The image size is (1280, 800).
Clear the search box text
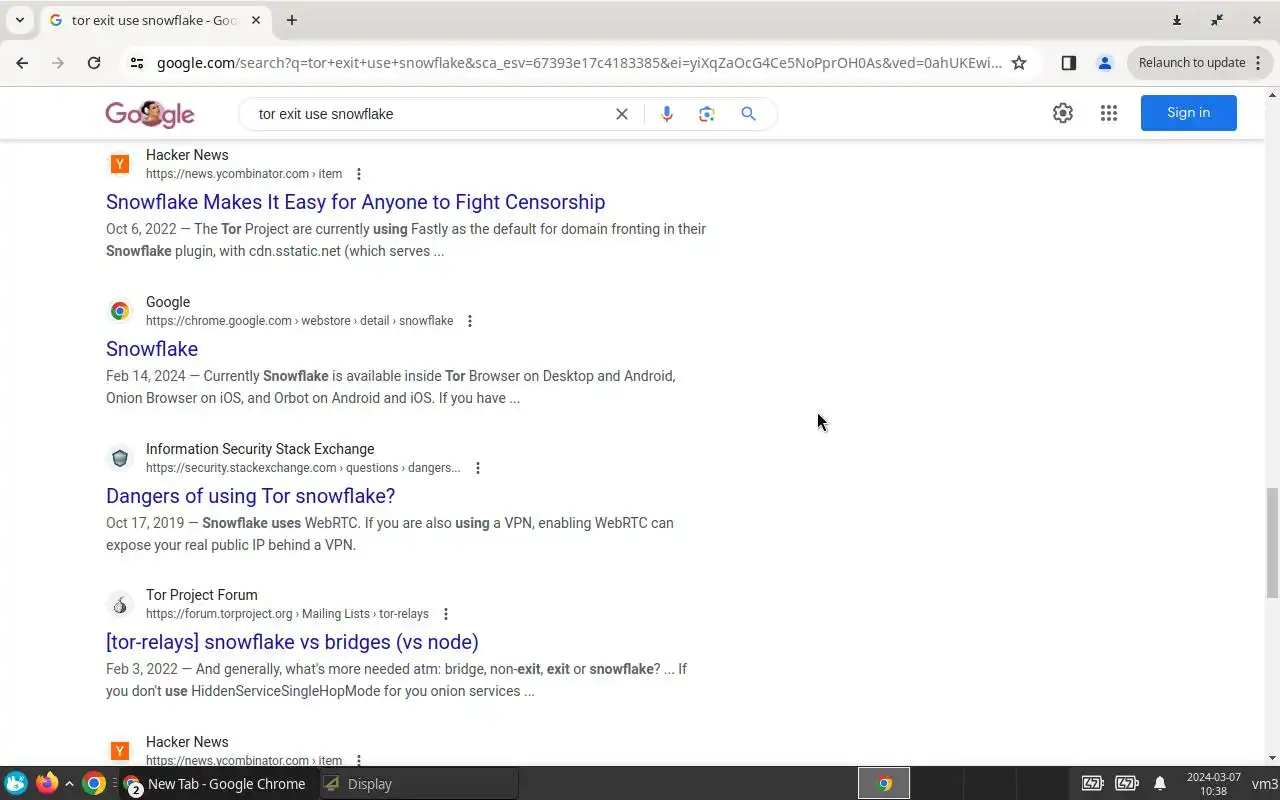622,114
